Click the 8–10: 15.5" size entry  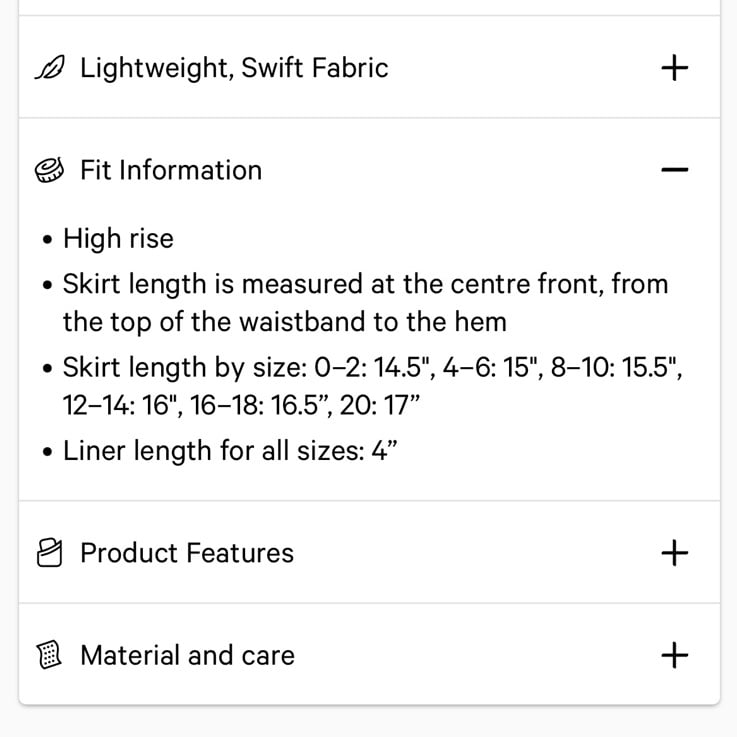pos(616,367)
